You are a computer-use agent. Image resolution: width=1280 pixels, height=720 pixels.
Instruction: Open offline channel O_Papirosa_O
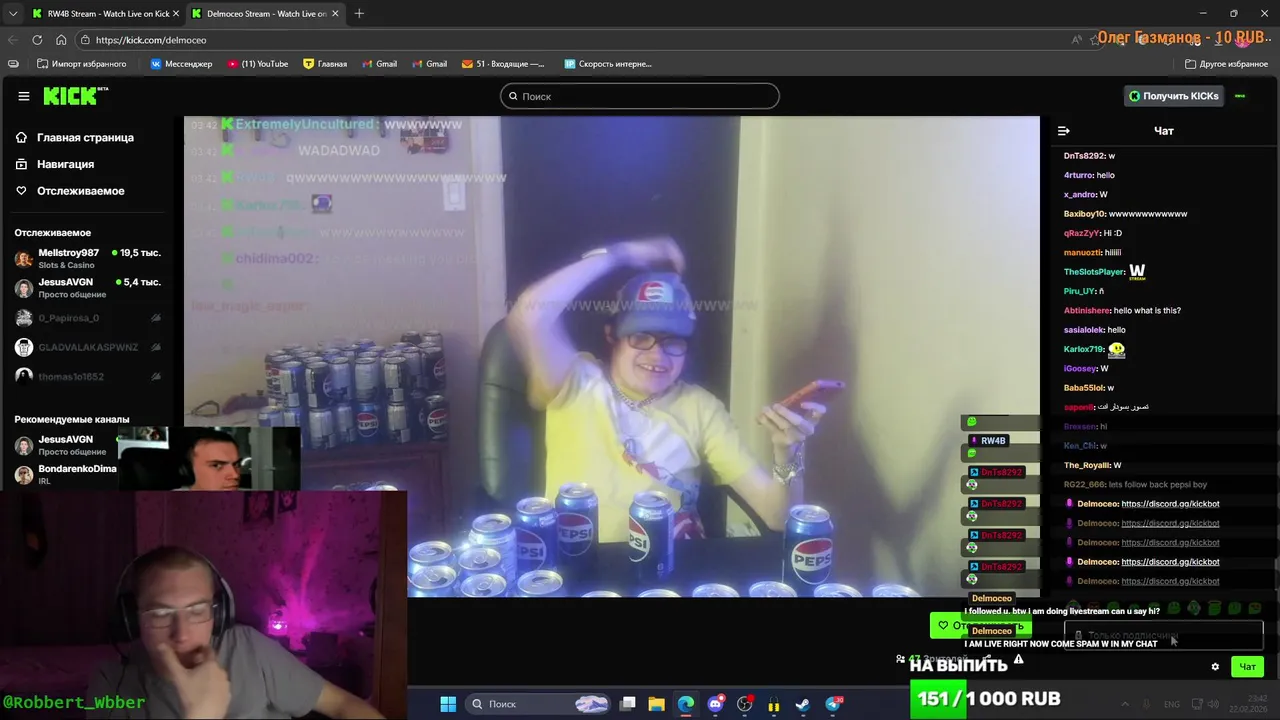pyautogui.click(x=88, y=318)
